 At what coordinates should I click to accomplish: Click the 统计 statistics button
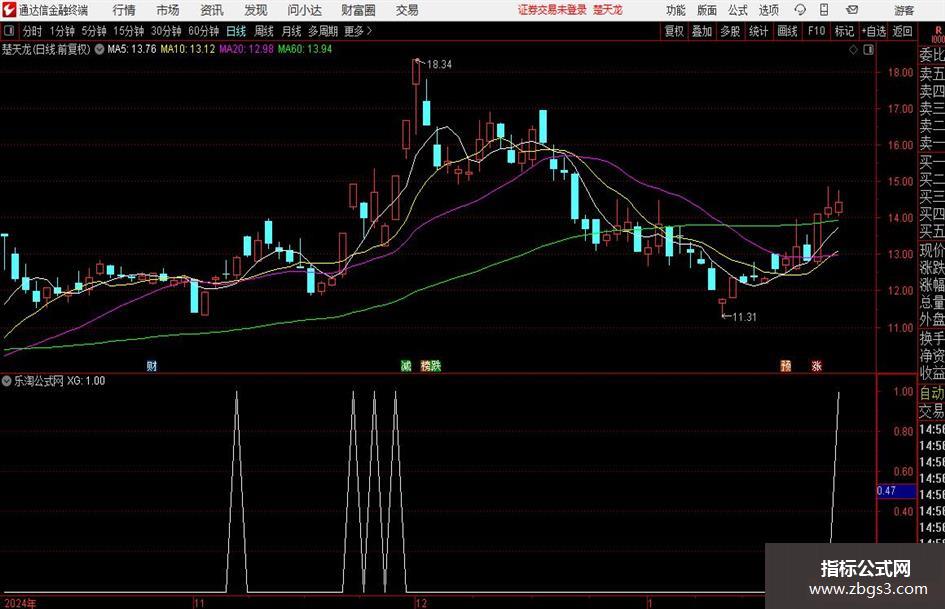[759, 31]
